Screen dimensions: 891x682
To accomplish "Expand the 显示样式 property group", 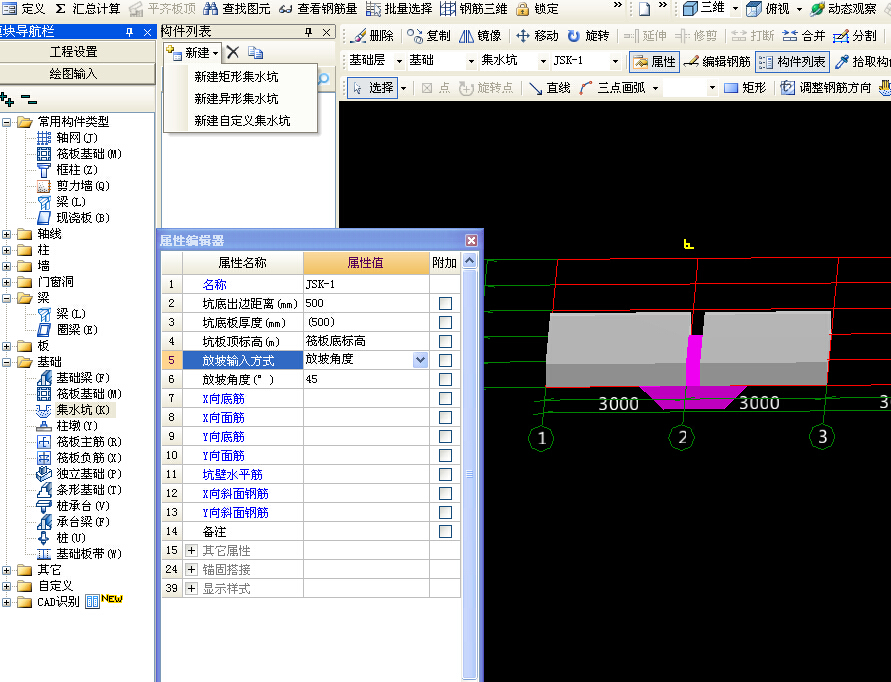I will pyautogui.click(x=191, y=588).
